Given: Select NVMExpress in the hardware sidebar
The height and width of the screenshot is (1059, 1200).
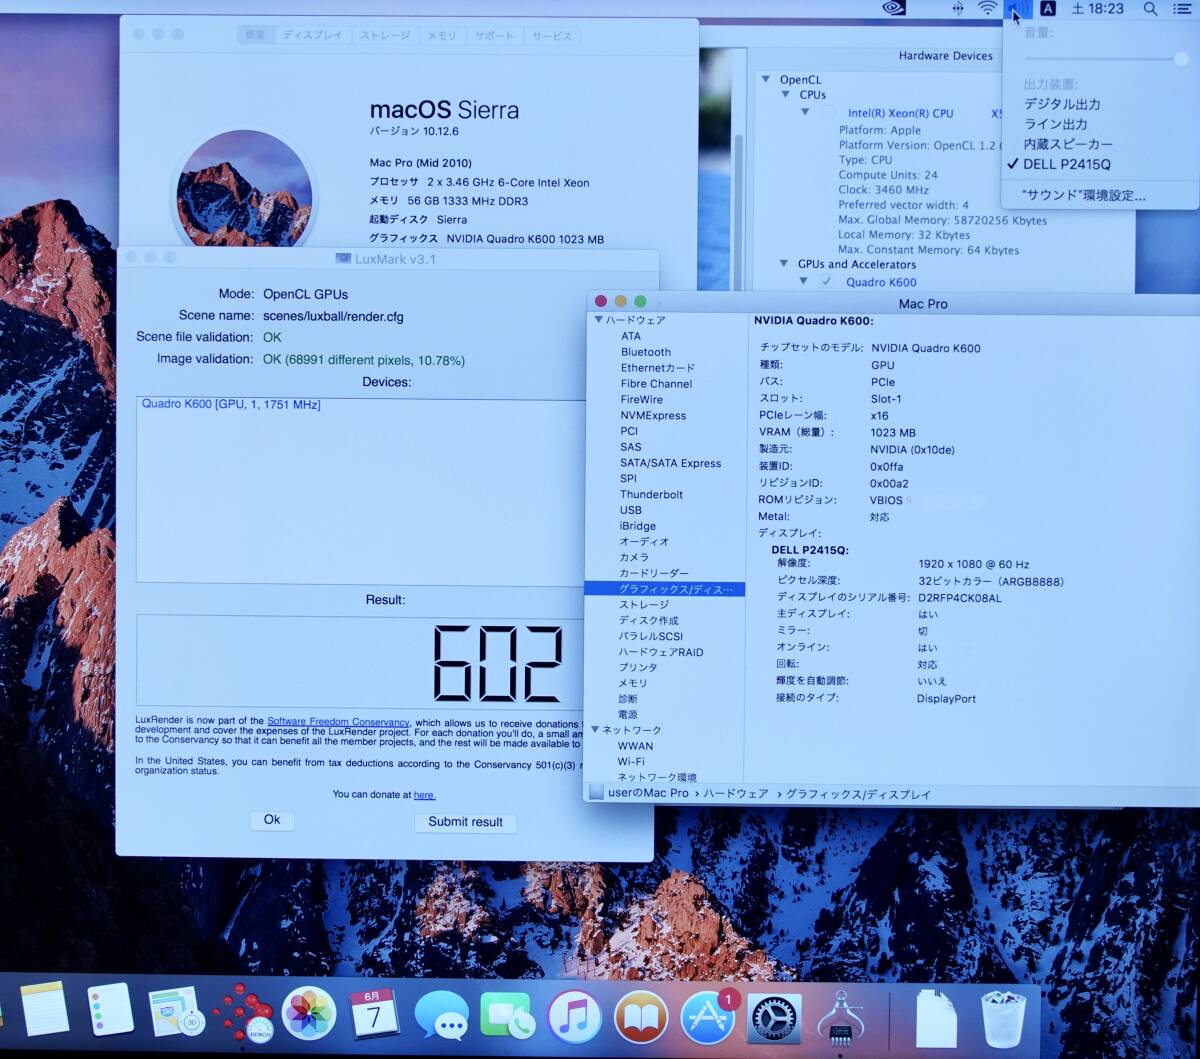Looking at the screenshot, I should coord(653,415).
